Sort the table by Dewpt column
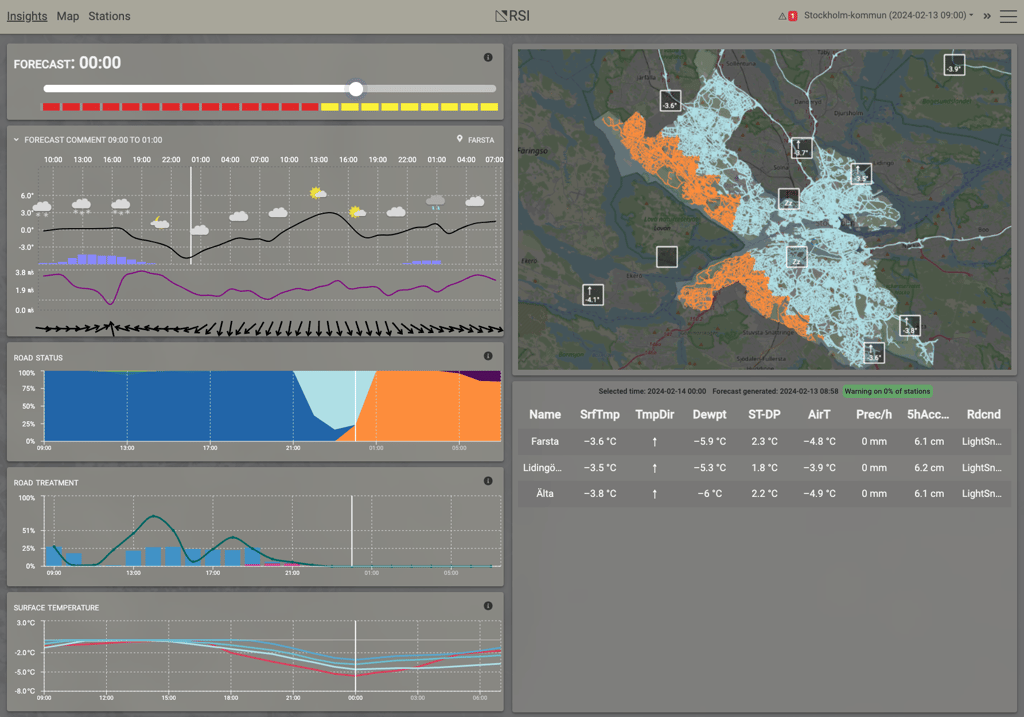Image resolution: width=1024 pixels, height=717 pixels. [709, 415]
